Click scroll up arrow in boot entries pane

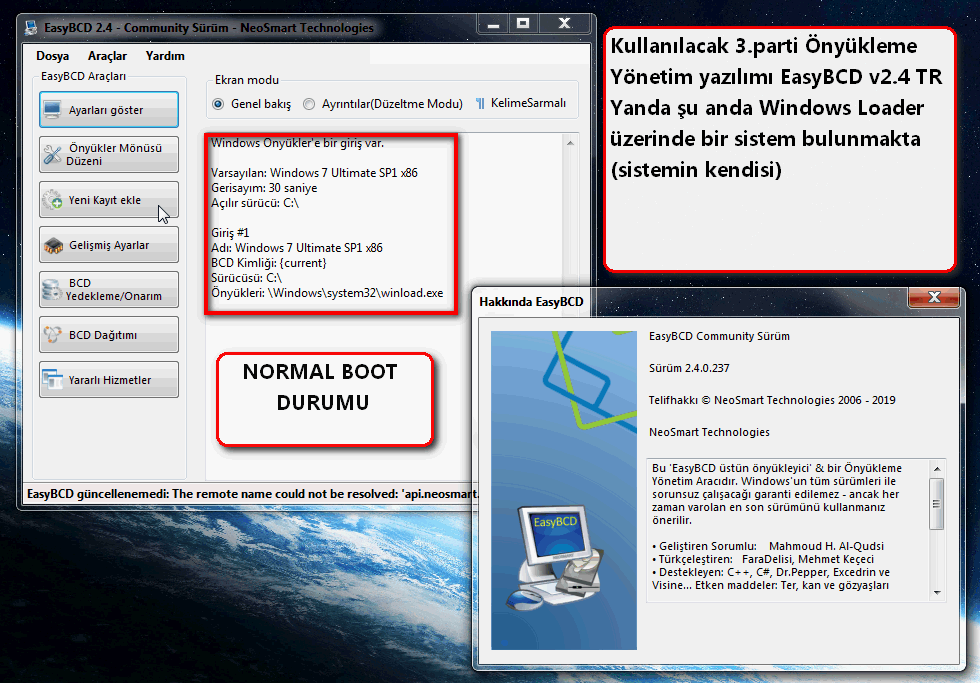570,143
